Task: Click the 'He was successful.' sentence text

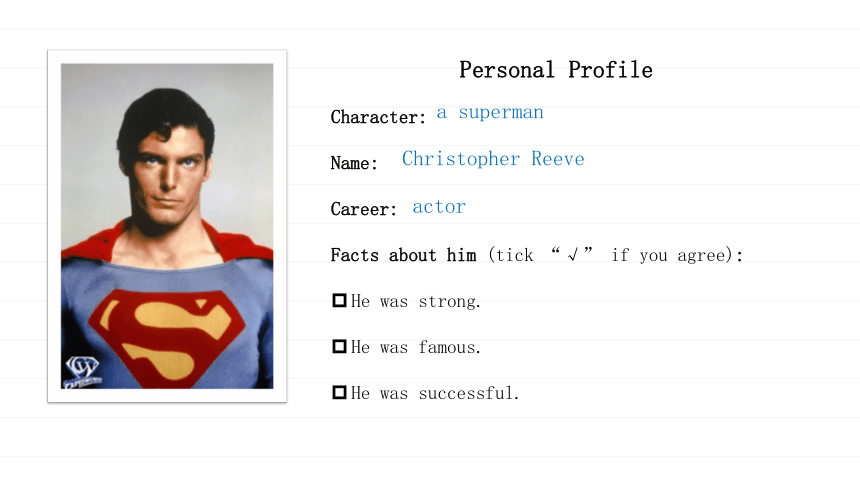Action: coord(435,393)
